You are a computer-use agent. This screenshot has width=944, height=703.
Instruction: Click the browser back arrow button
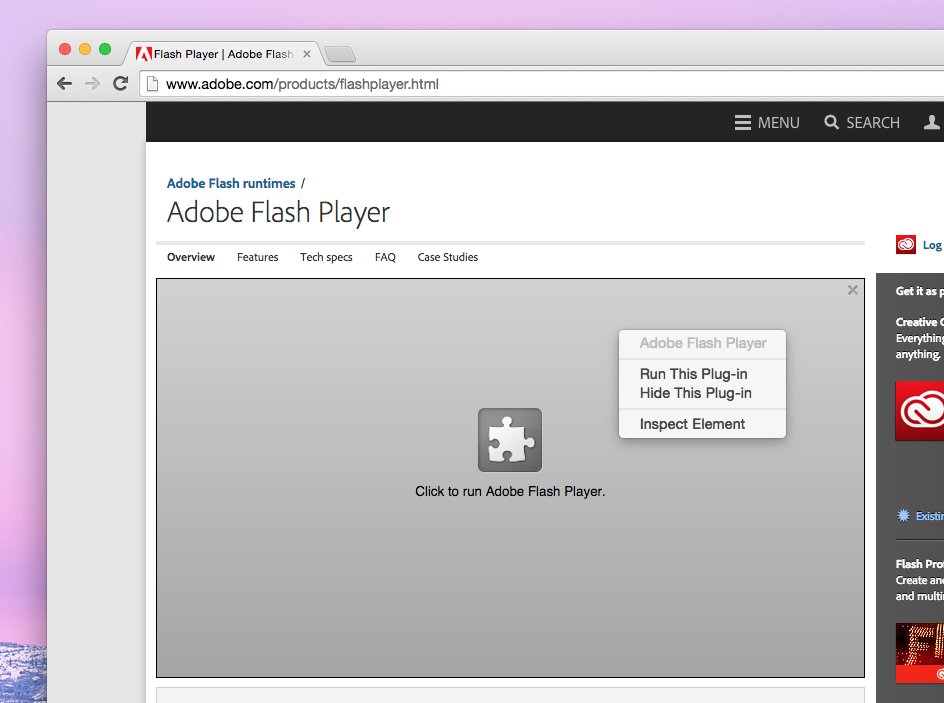65,84
